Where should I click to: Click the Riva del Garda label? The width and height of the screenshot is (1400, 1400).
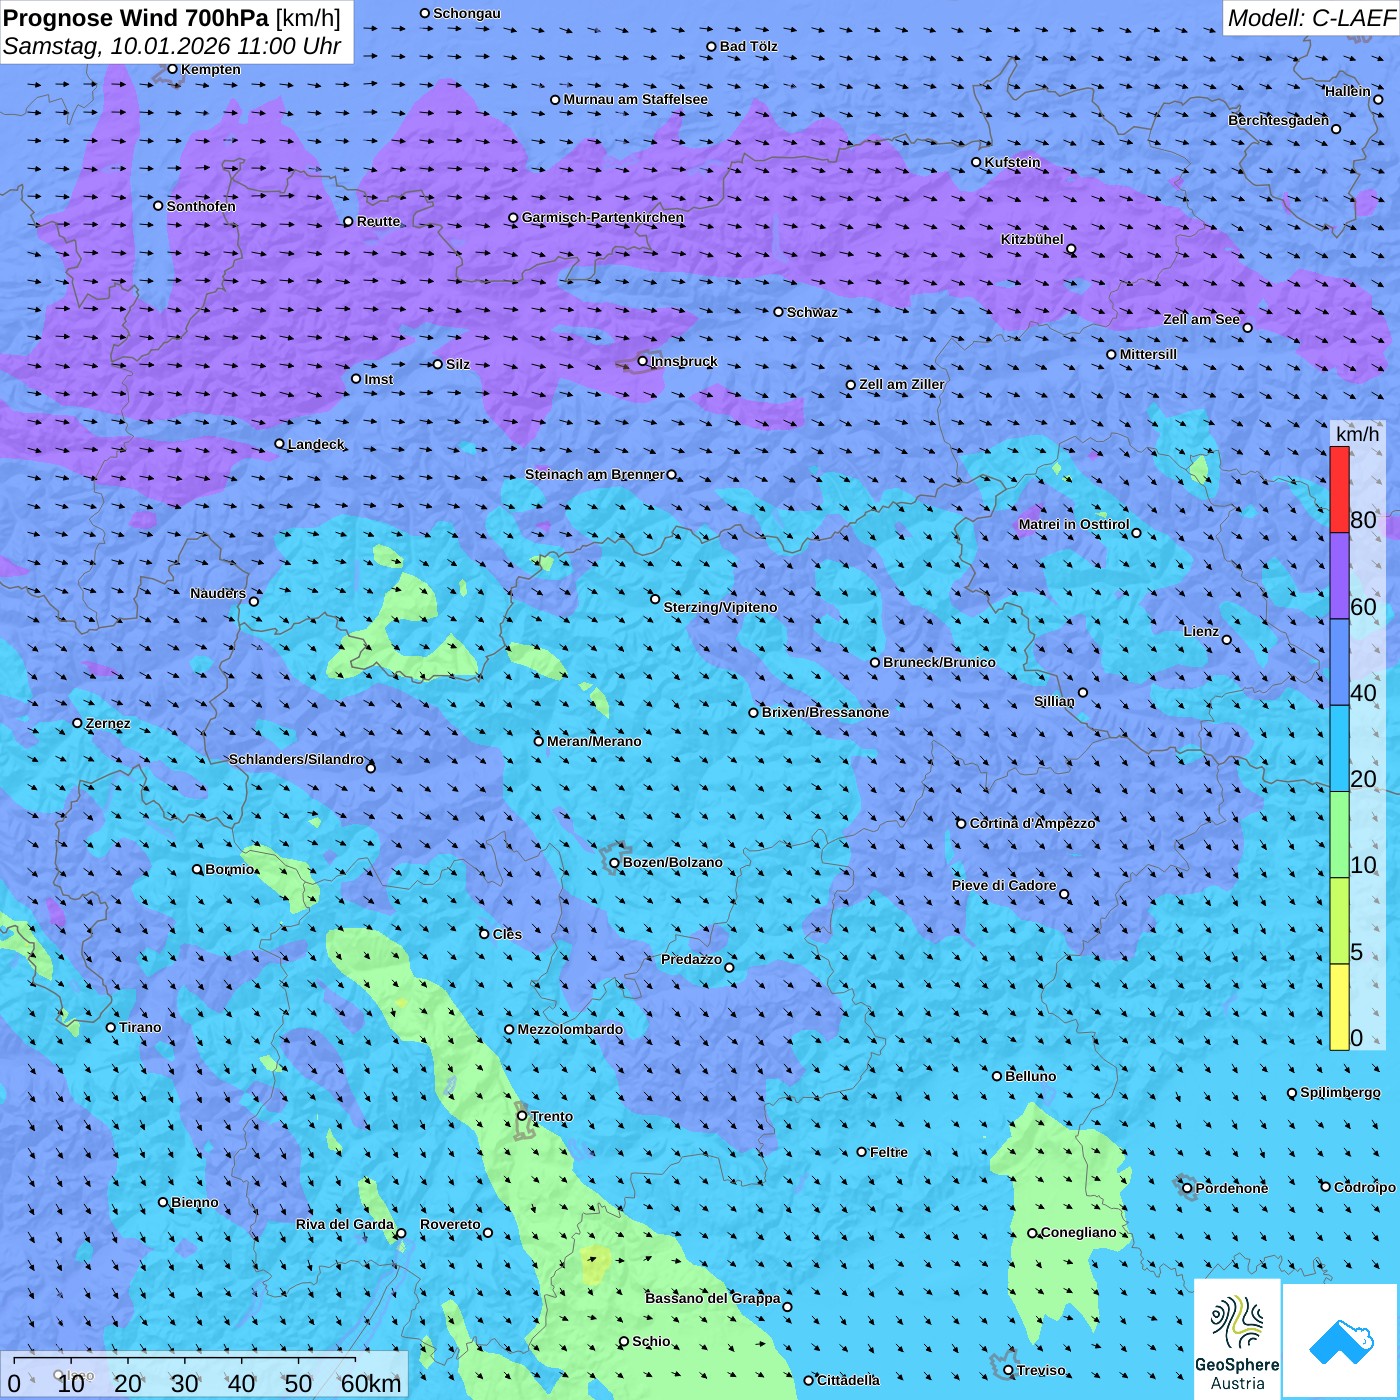pyautogui.click(x=344, y=1224)
